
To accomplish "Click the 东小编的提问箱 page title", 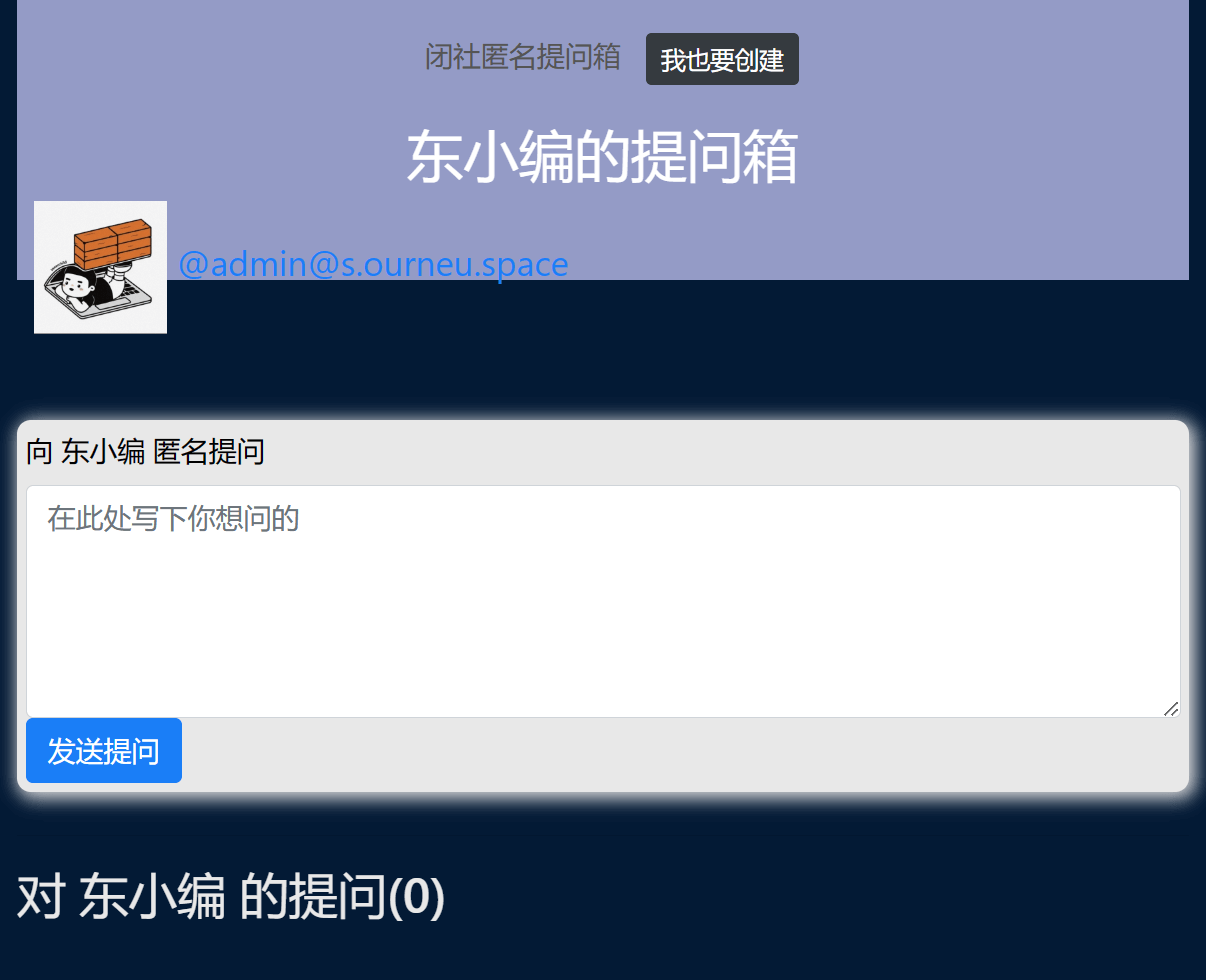I will tap(602, 157).
